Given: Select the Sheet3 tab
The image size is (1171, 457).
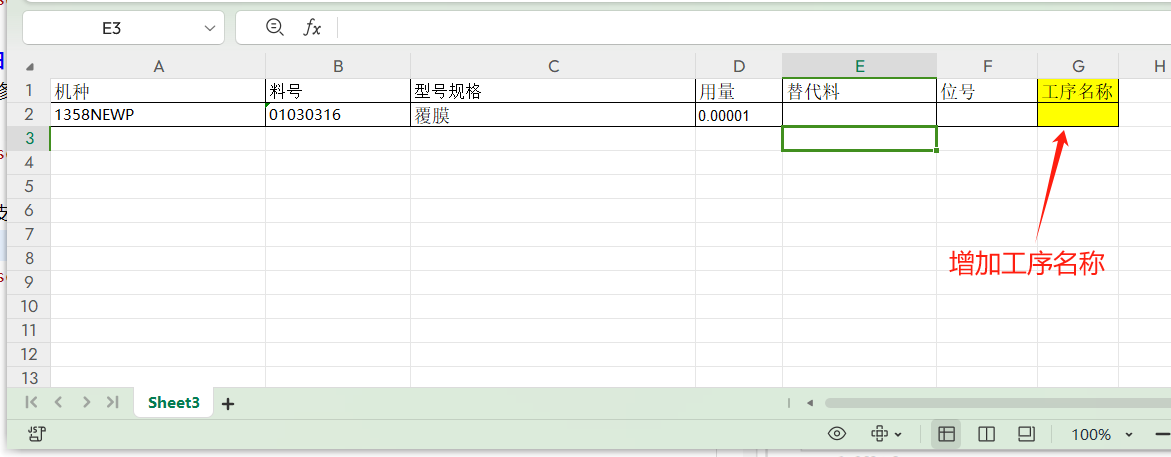Looking at the screenshot, I should pos(174,403).
